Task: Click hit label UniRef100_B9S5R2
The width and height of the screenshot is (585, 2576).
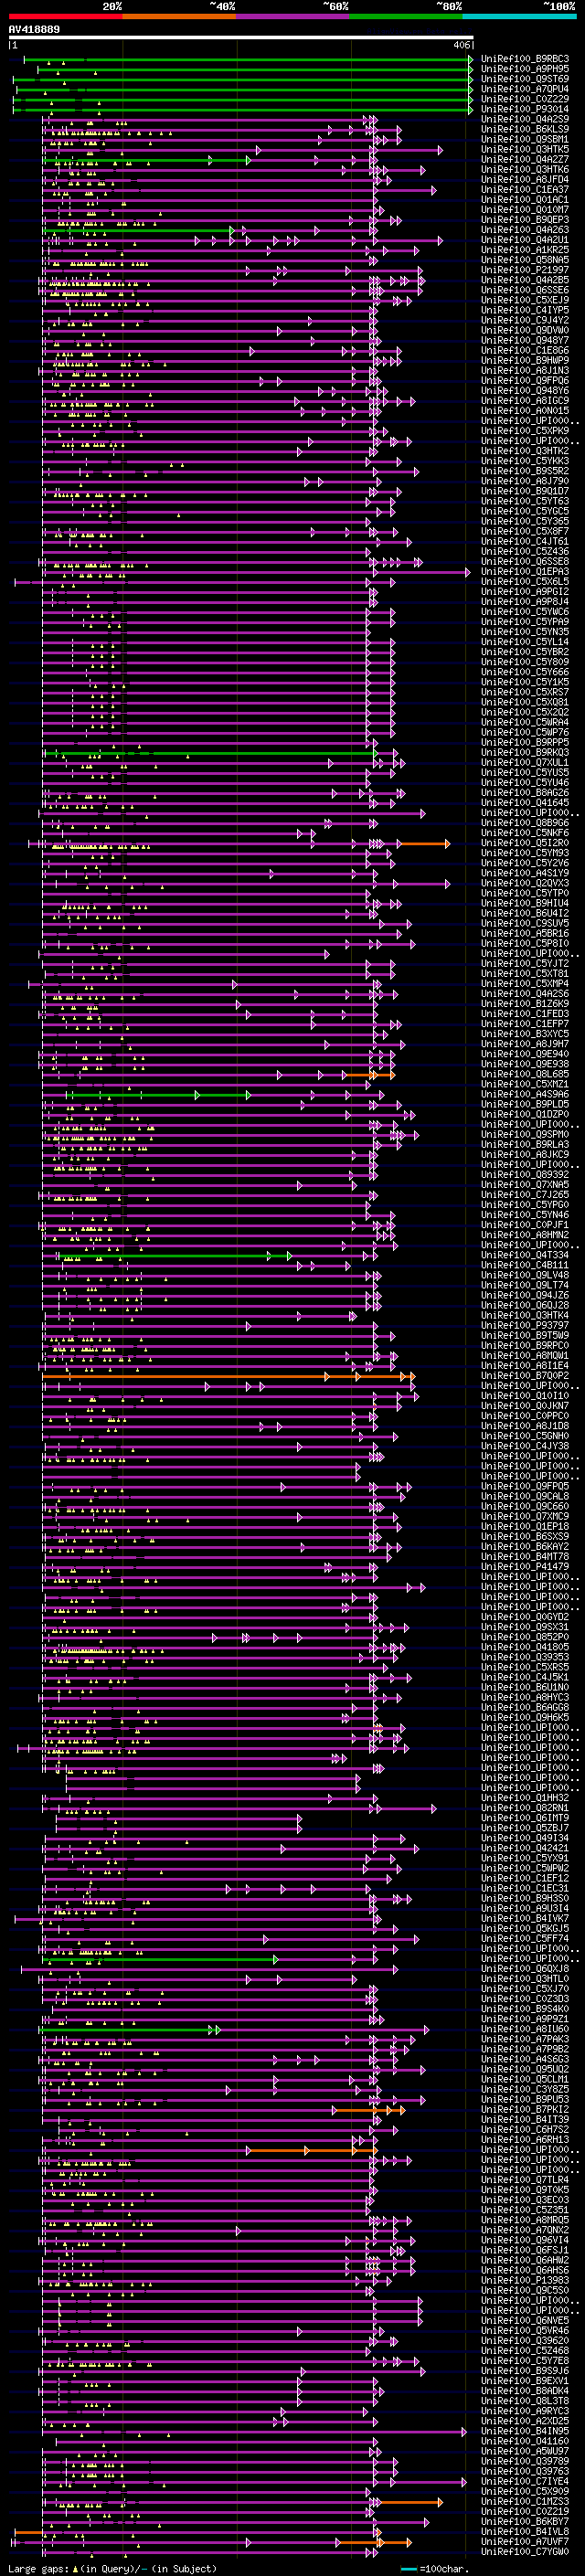Action: click(525, 471)
